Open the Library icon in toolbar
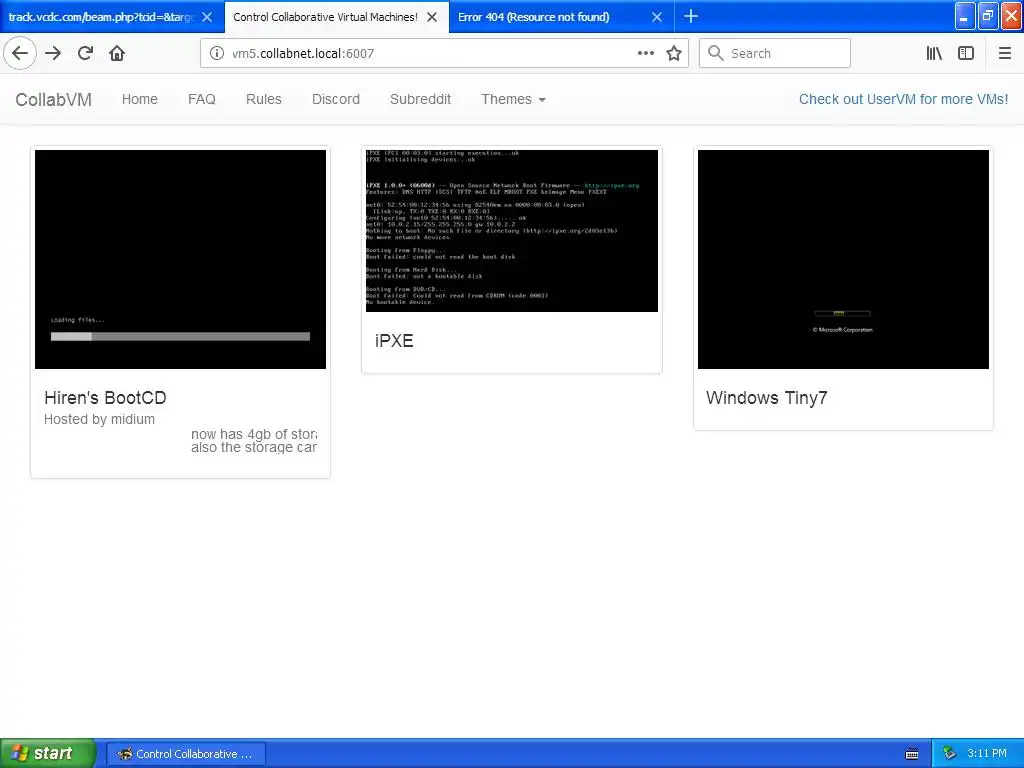 [x=934, y=53]
